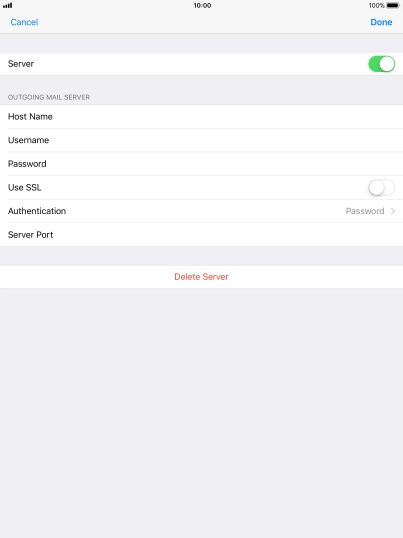Viewport: 403px width, 538px height.
Task: Tap the Outgoing Mail Server header
Action: point(49,97)
